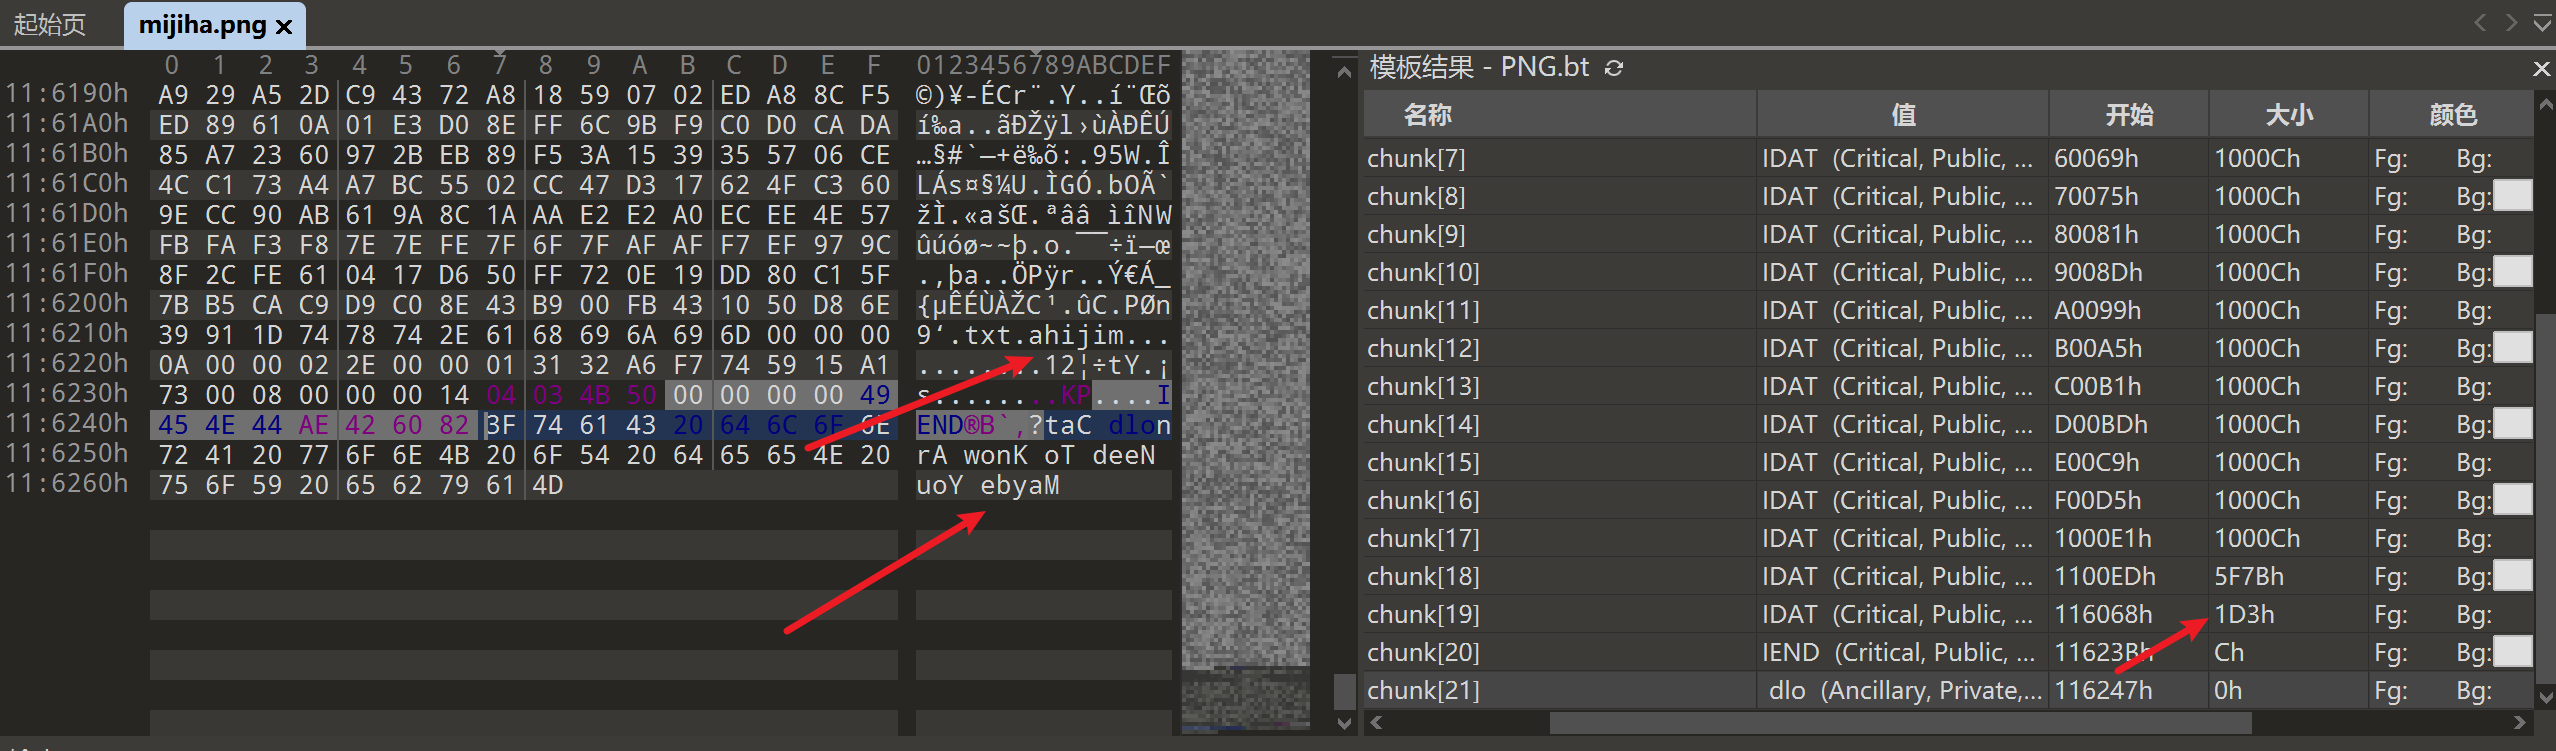
Task: Close the 模板结果 panel
Action: [x=2541, y=68]
